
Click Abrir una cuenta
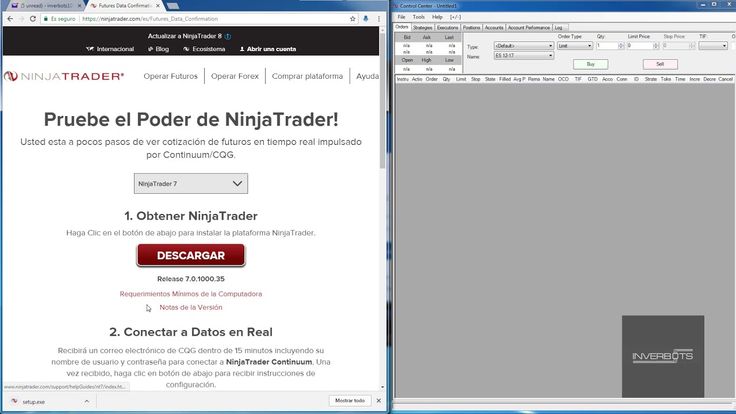coord(268,49)
